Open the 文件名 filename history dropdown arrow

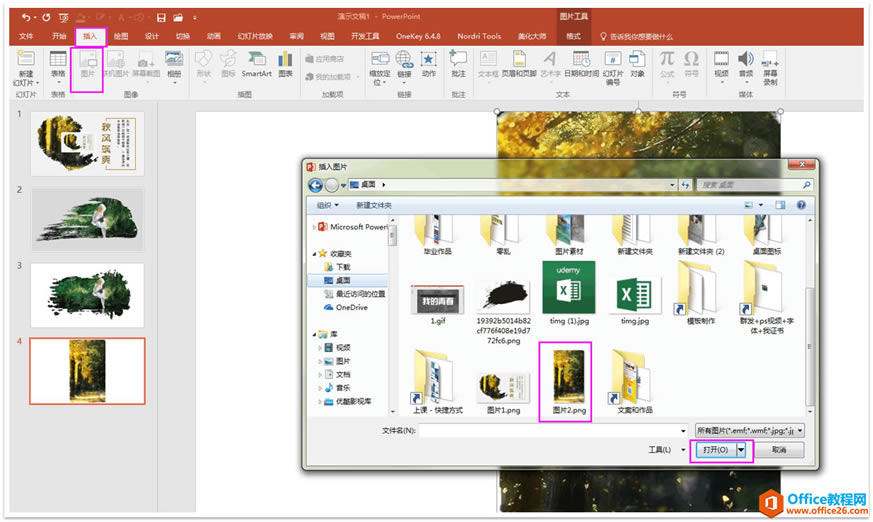point(683,431)
